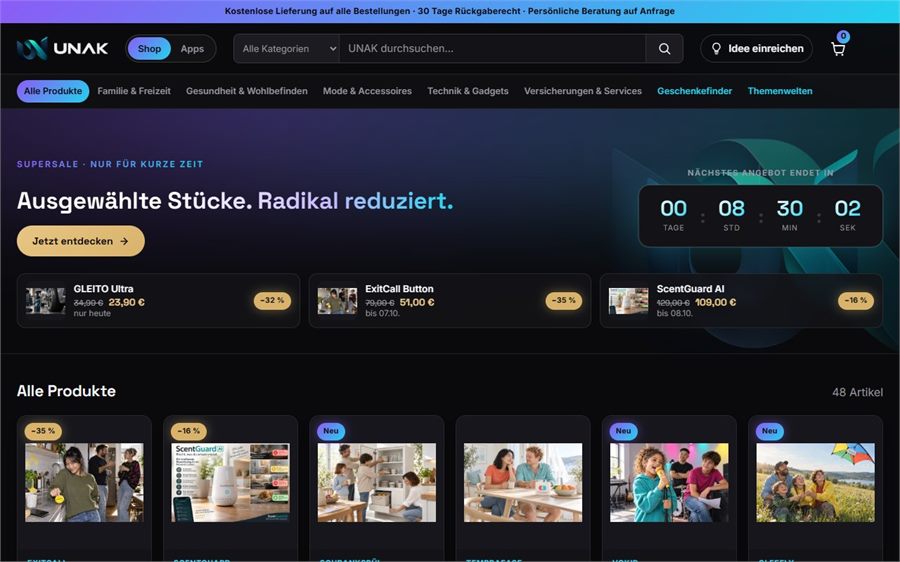The width and height of the screenshot is (900, 562).
Task: Open the ExitCall Button deal card
Action: pos(449,301)
